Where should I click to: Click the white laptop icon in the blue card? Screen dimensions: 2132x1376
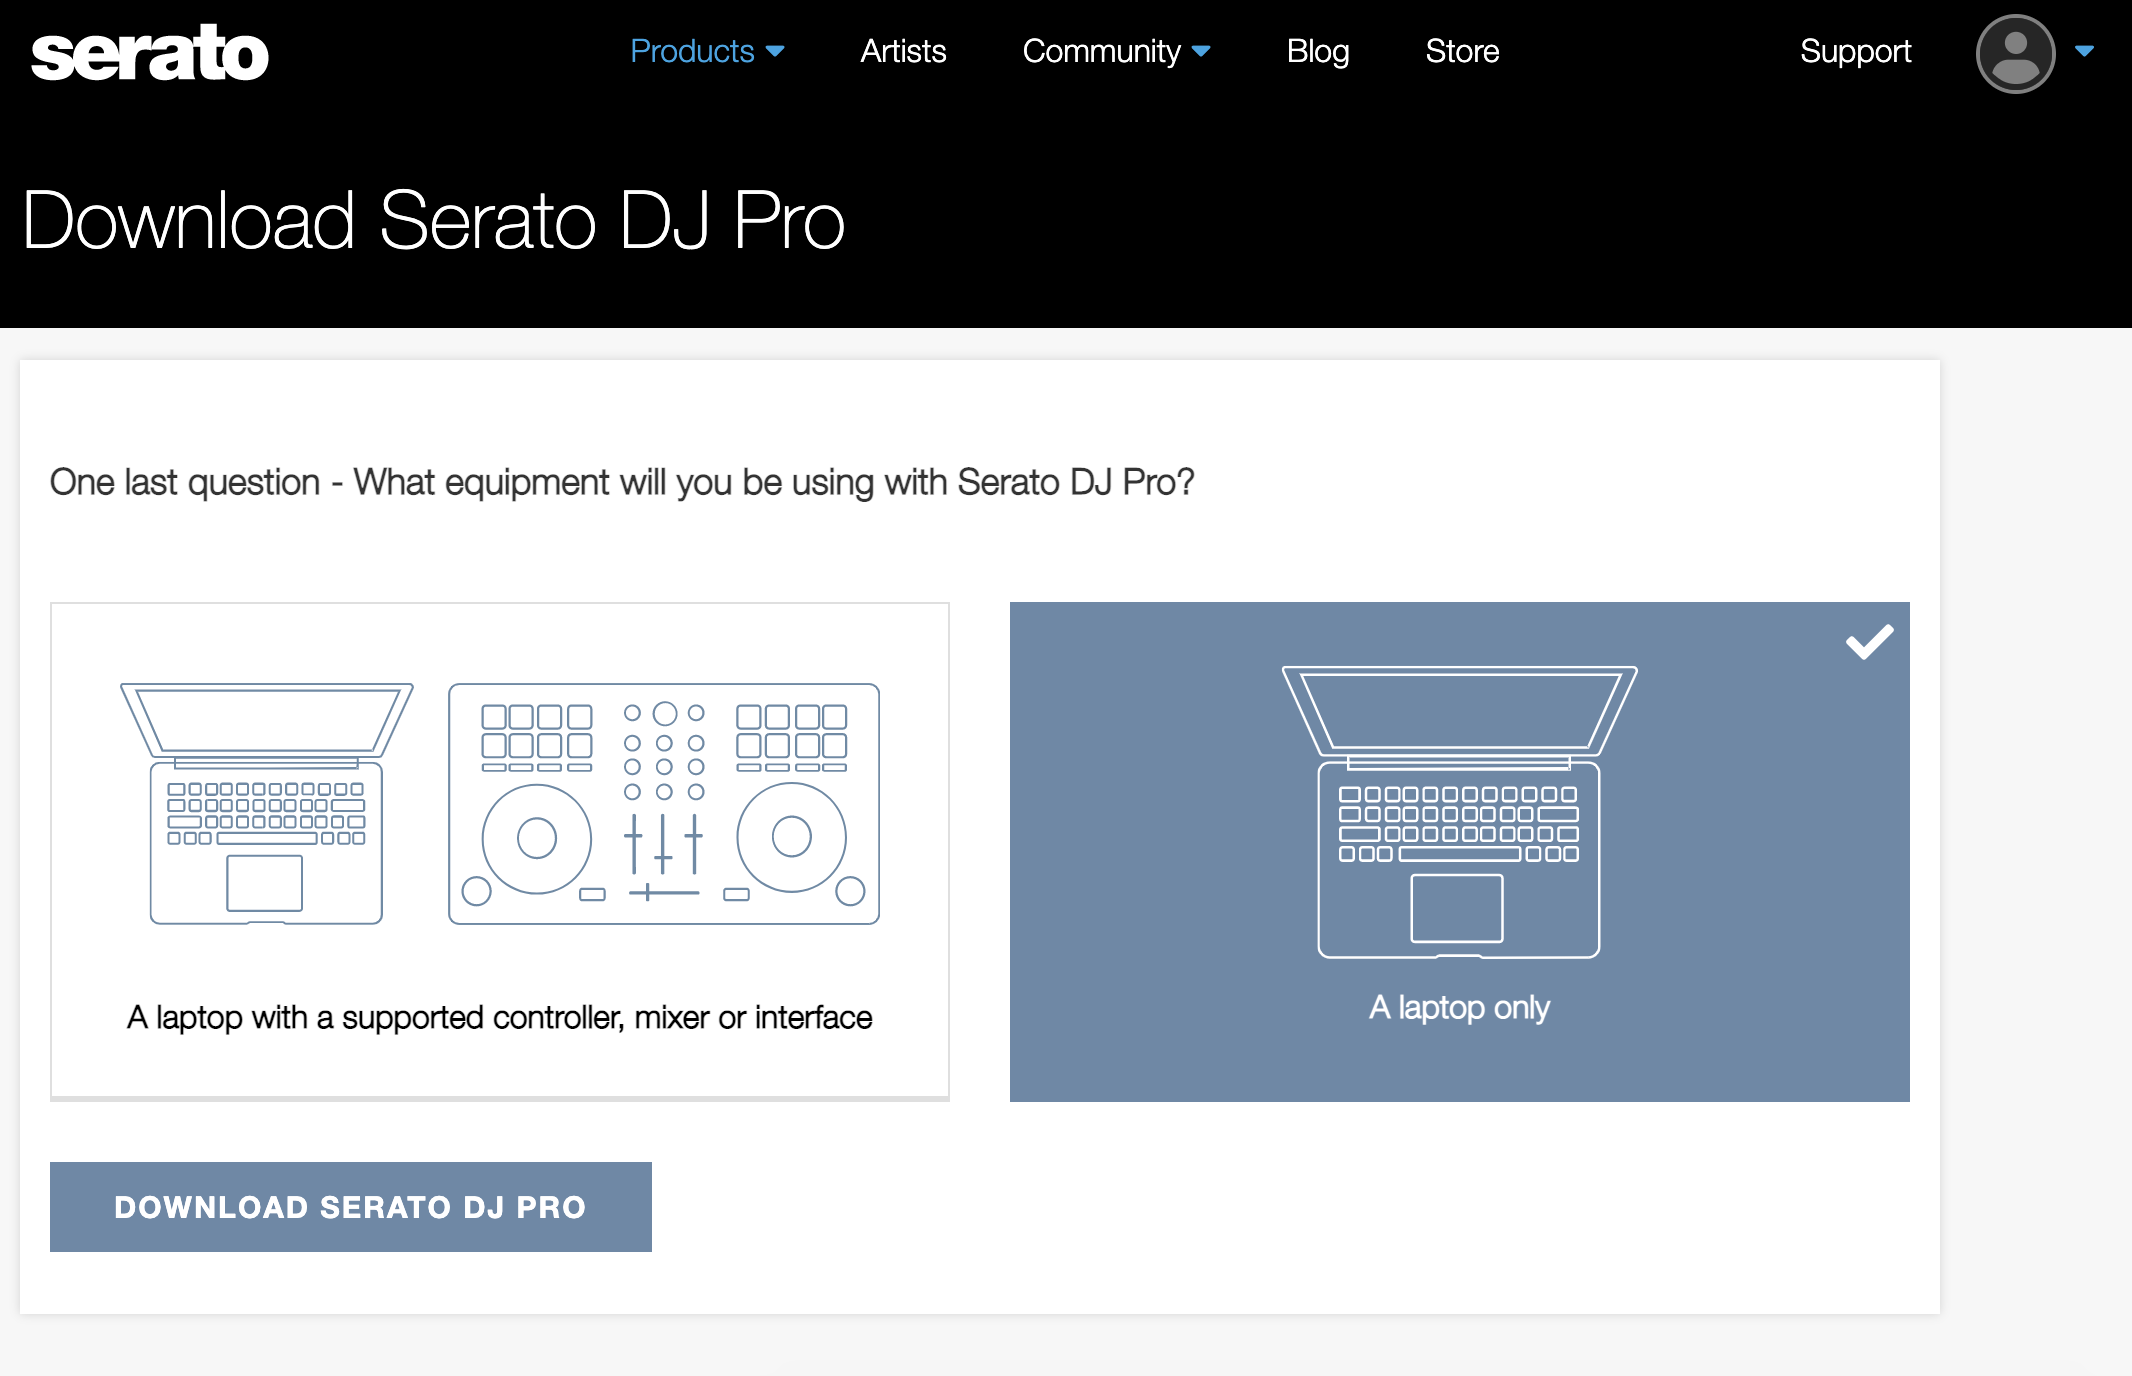pos(1459,812)
